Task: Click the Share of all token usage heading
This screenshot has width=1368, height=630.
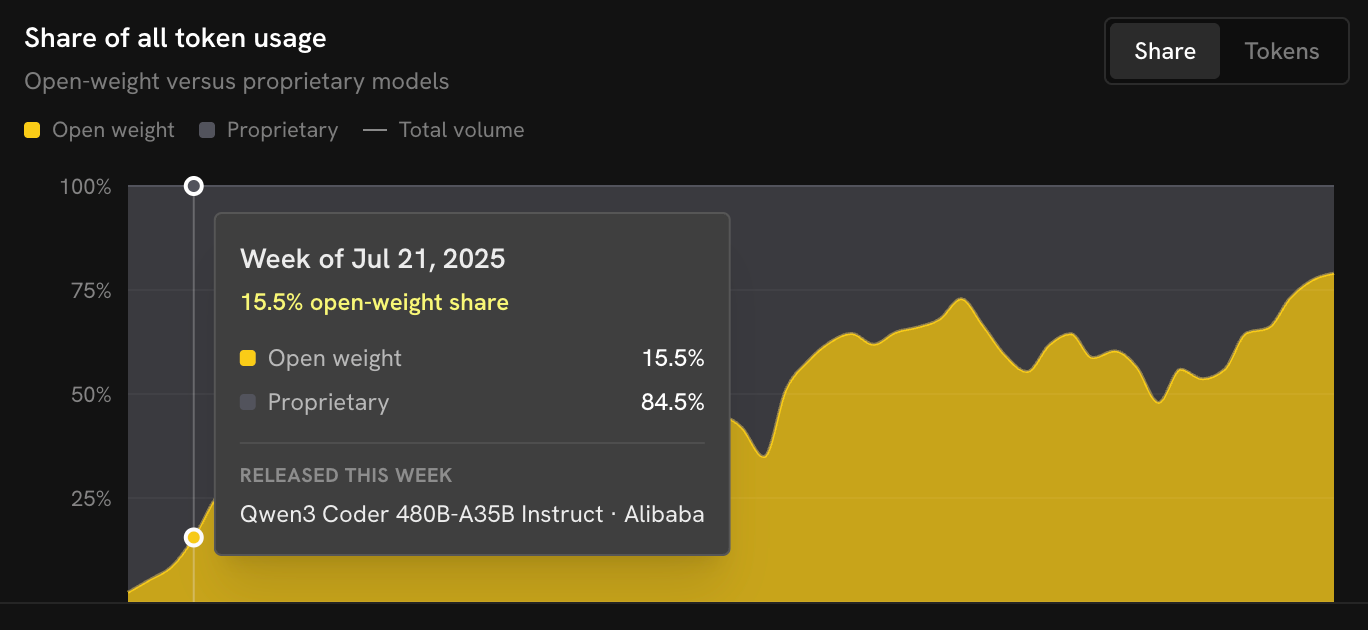Action: [x=175, y=39]
